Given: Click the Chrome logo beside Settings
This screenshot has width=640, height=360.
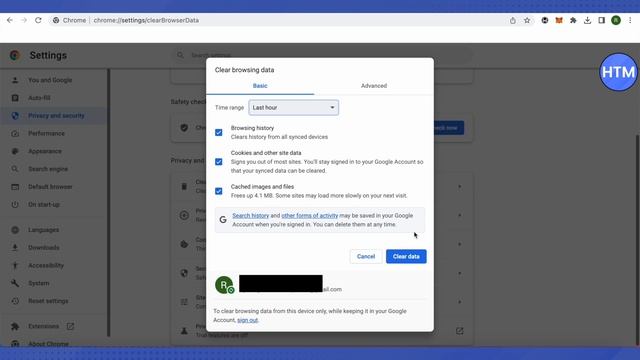Looking at the screenshot, I should (x=15, y=55).
